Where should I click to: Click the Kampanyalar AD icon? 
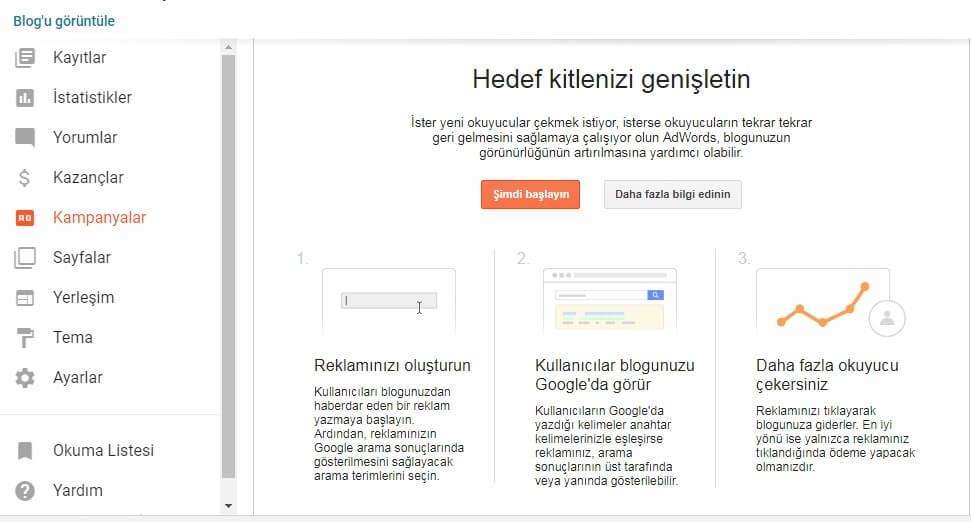25,217
